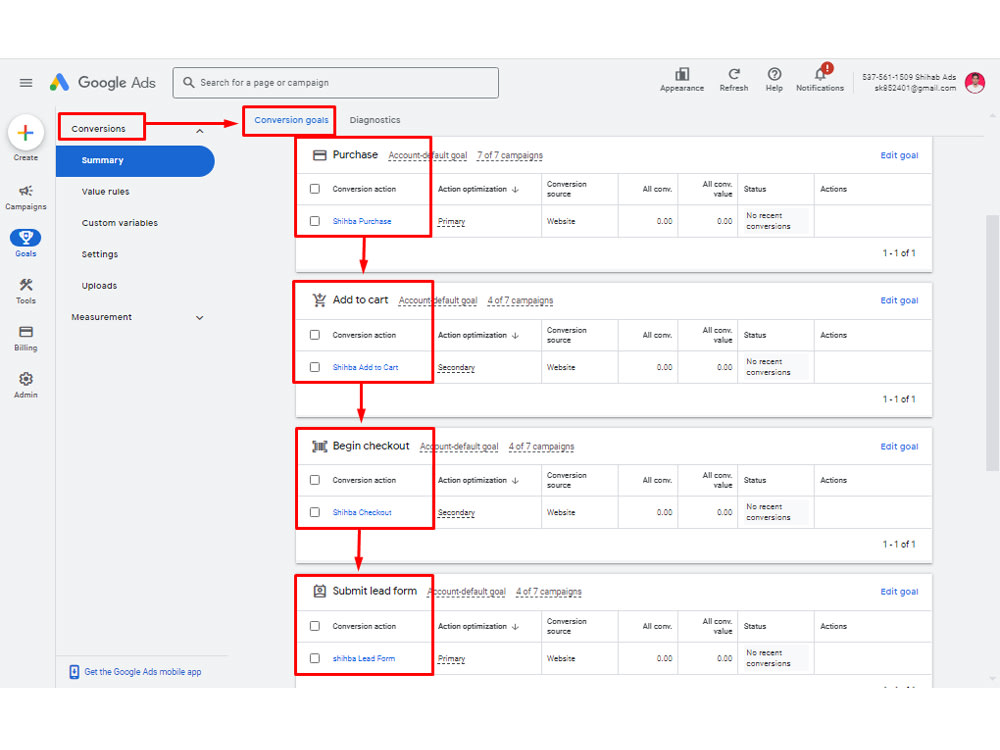Sort Purchase table by Action optimization
The height and width of the screenshot is (750, 1000).
[x=478, y=189]
